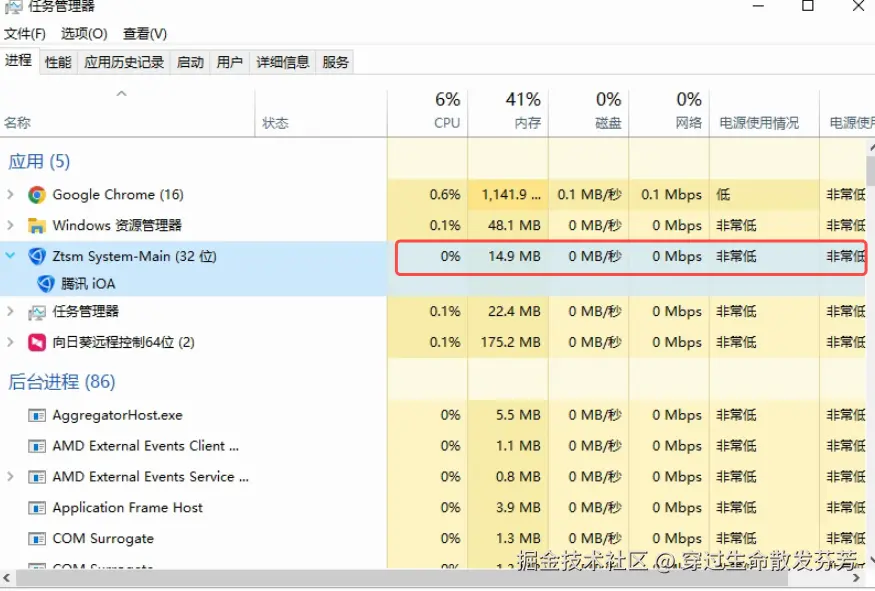The image size is (875, 591).
Task: Sort by the 名称 column header
Action: tap(127, 113)
